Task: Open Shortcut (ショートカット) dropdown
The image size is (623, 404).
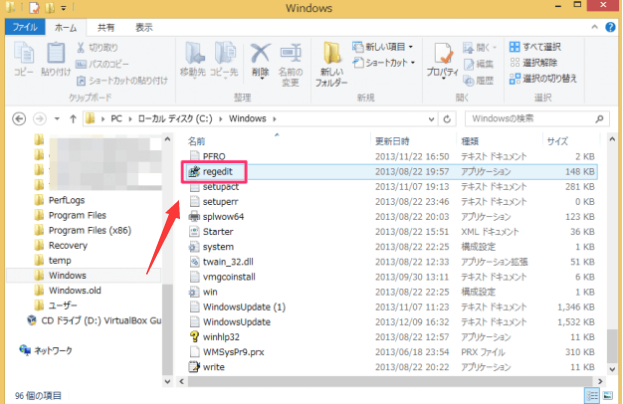Action: [384, 63]
